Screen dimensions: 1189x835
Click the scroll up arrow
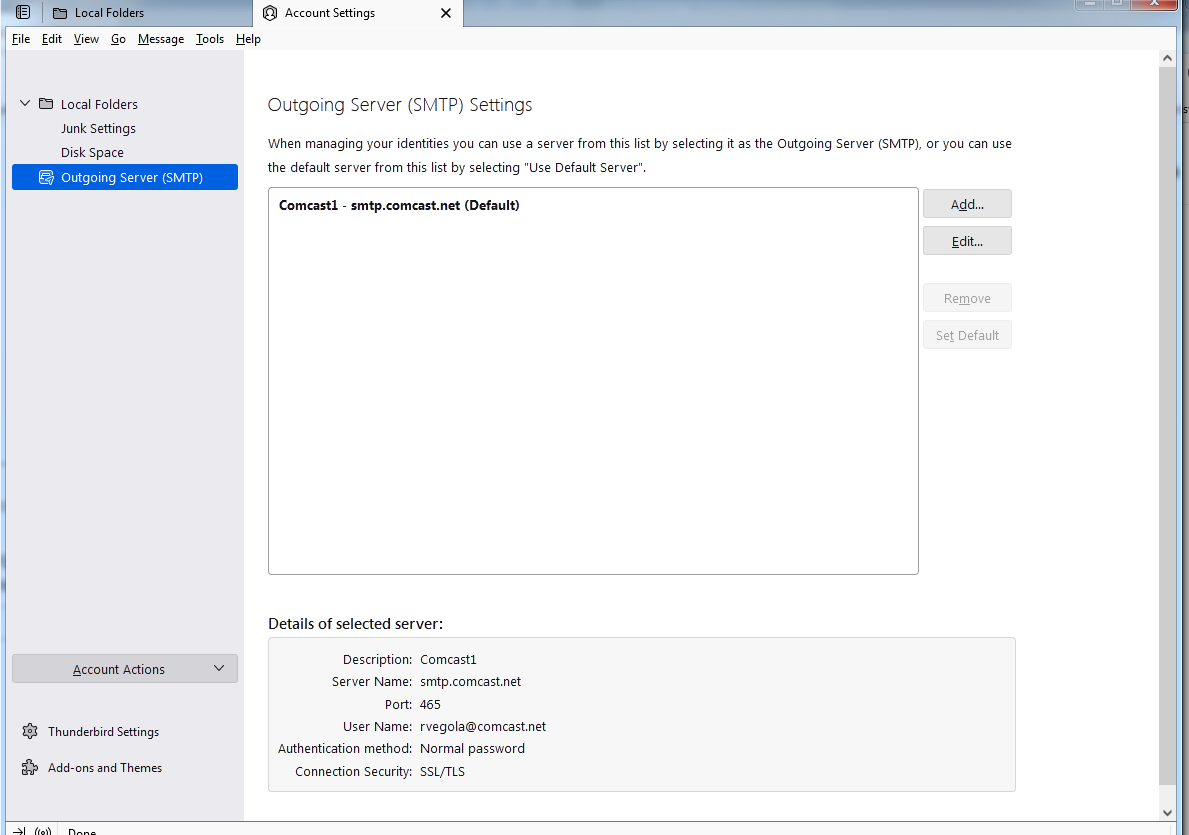tap(1167, 58)
